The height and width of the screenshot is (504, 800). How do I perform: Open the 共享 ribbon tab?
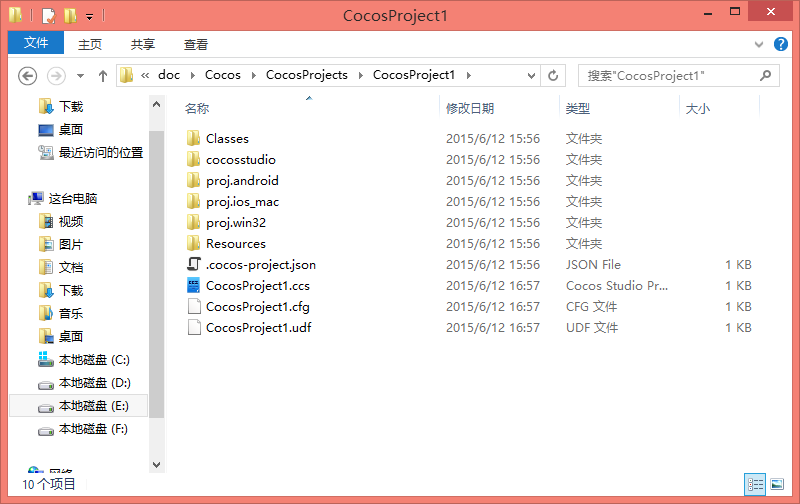click(x=143, y=44)
